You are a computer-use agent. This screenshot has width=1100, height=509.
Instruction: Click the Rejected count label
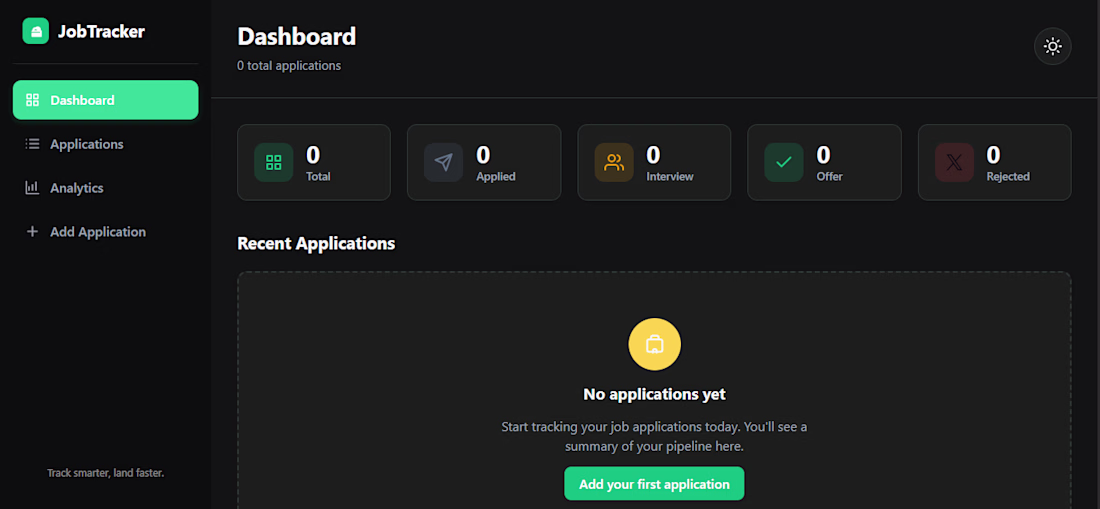click(x=1008, y=177)
